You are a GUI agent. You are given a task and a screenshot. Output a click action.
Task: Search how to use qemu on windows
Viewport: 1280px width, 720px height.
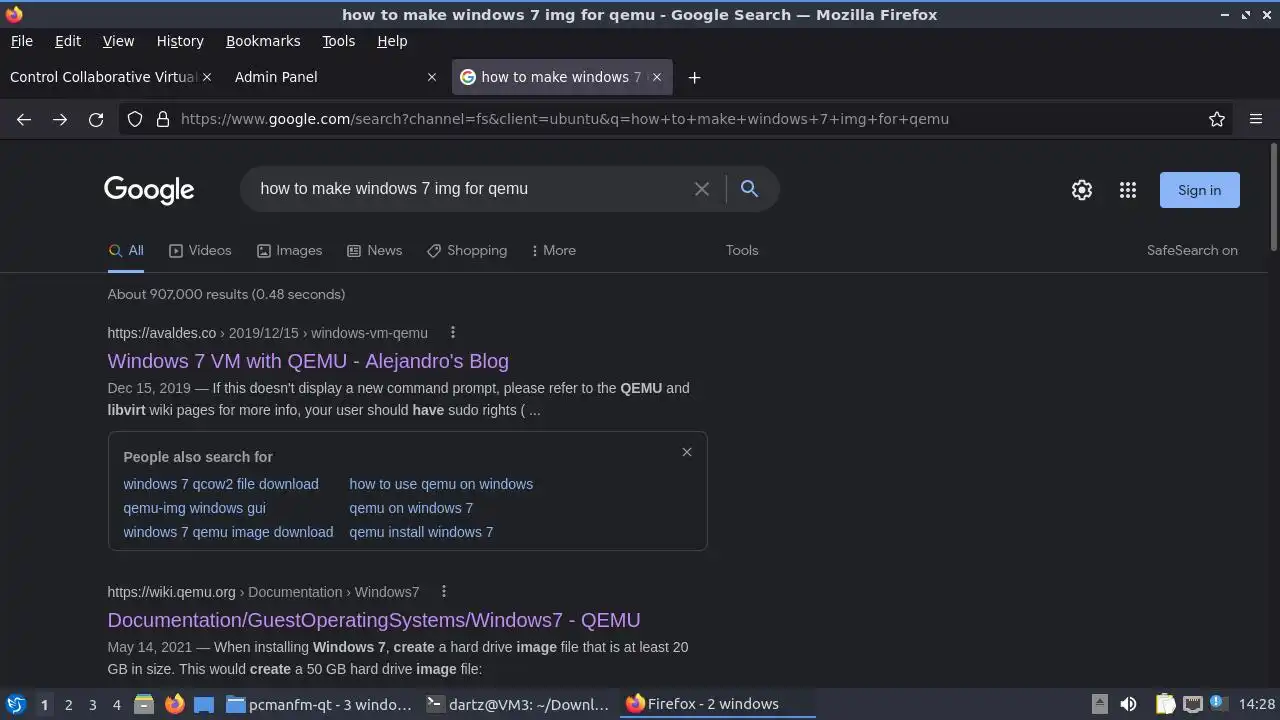click(x=441, y=484)
